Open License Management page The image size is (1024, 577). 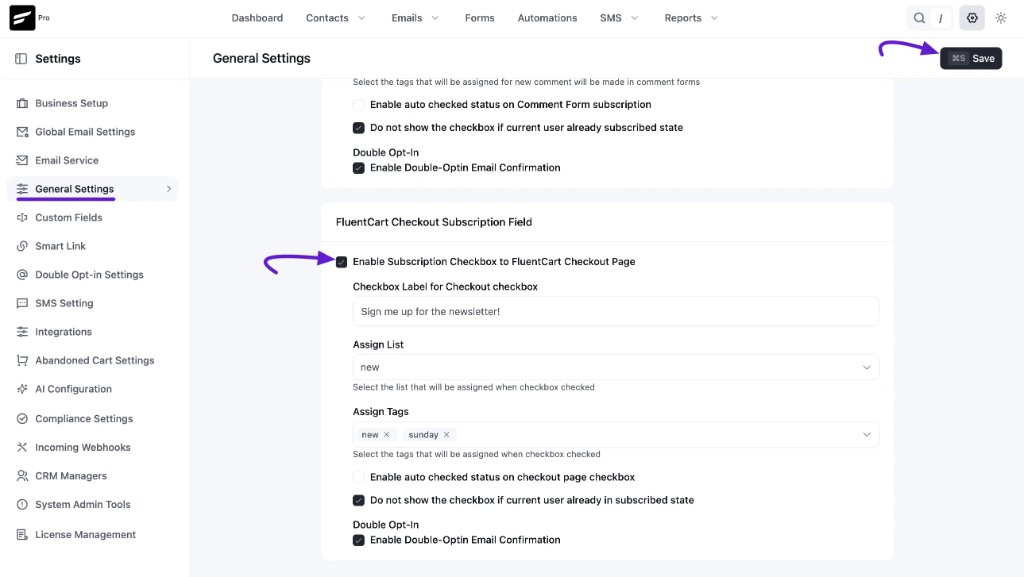coord(86,535)
